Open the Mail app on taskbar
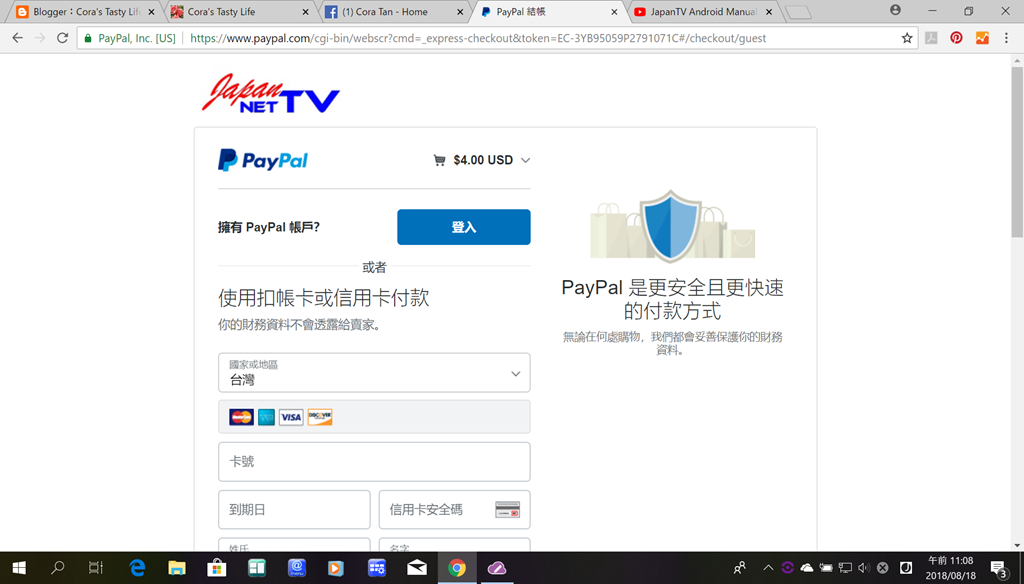Screen dimensions: 1024x584 [417, 568]
